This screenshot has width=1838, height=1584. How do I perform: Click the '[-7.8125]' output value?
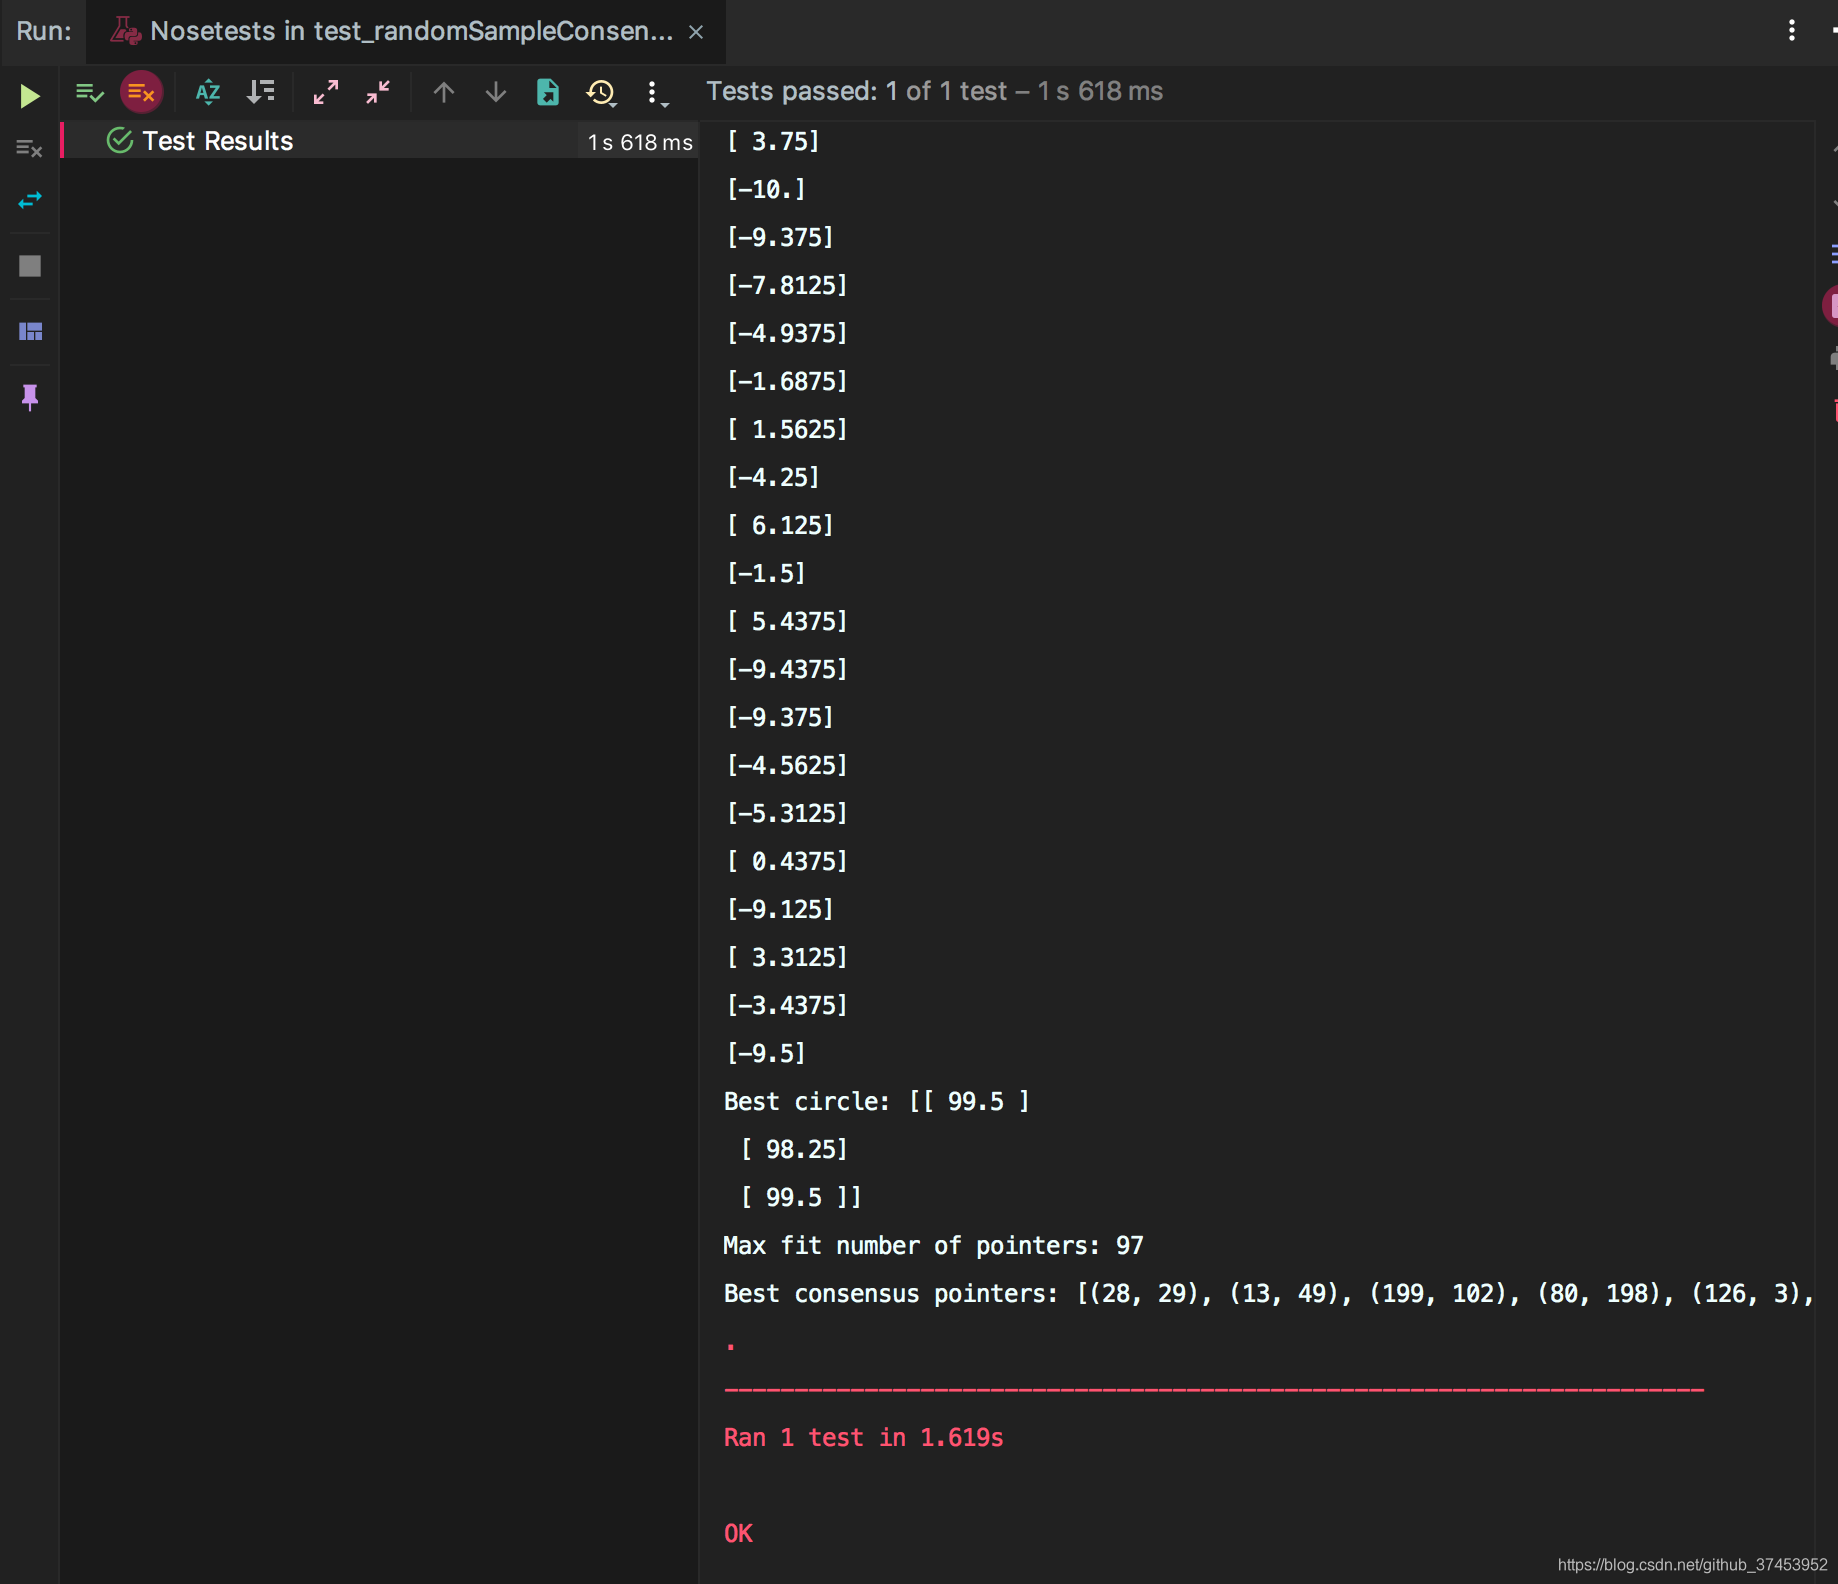click(x=787, y=286)
